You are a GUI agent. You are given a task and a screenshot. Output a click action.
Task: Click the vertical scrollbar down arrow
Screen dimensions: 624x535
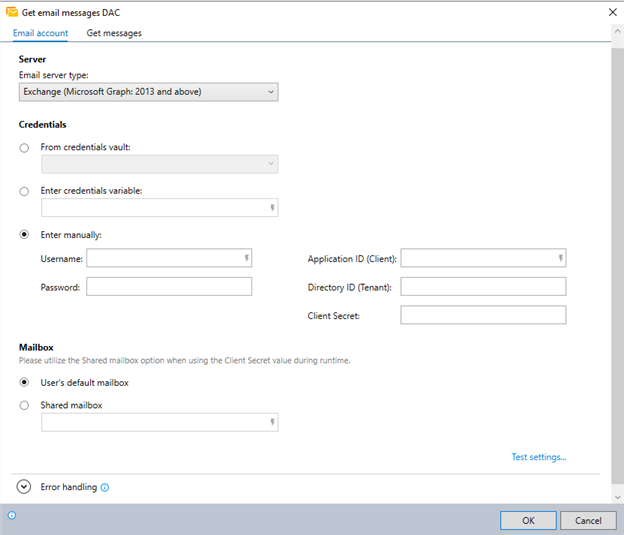point(616,497)
